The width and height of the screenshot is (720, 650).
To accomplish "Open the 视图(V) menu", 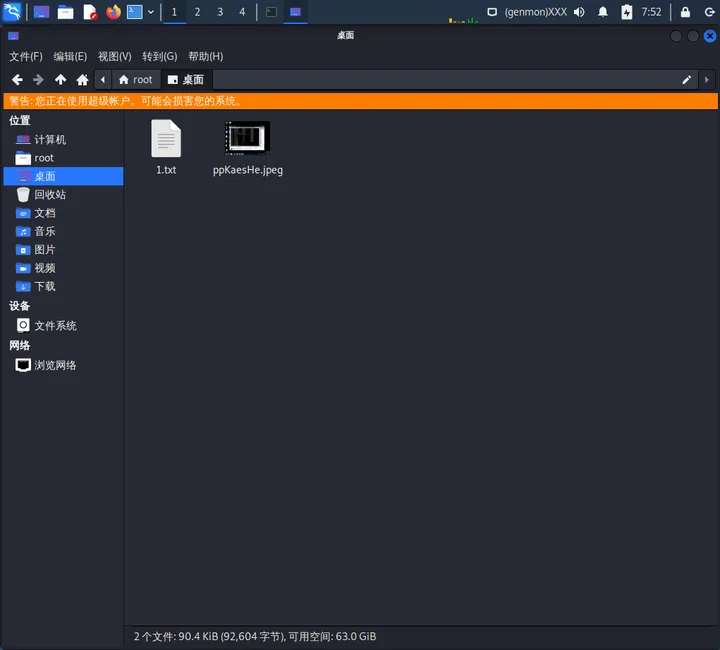I will coord(114,56).
